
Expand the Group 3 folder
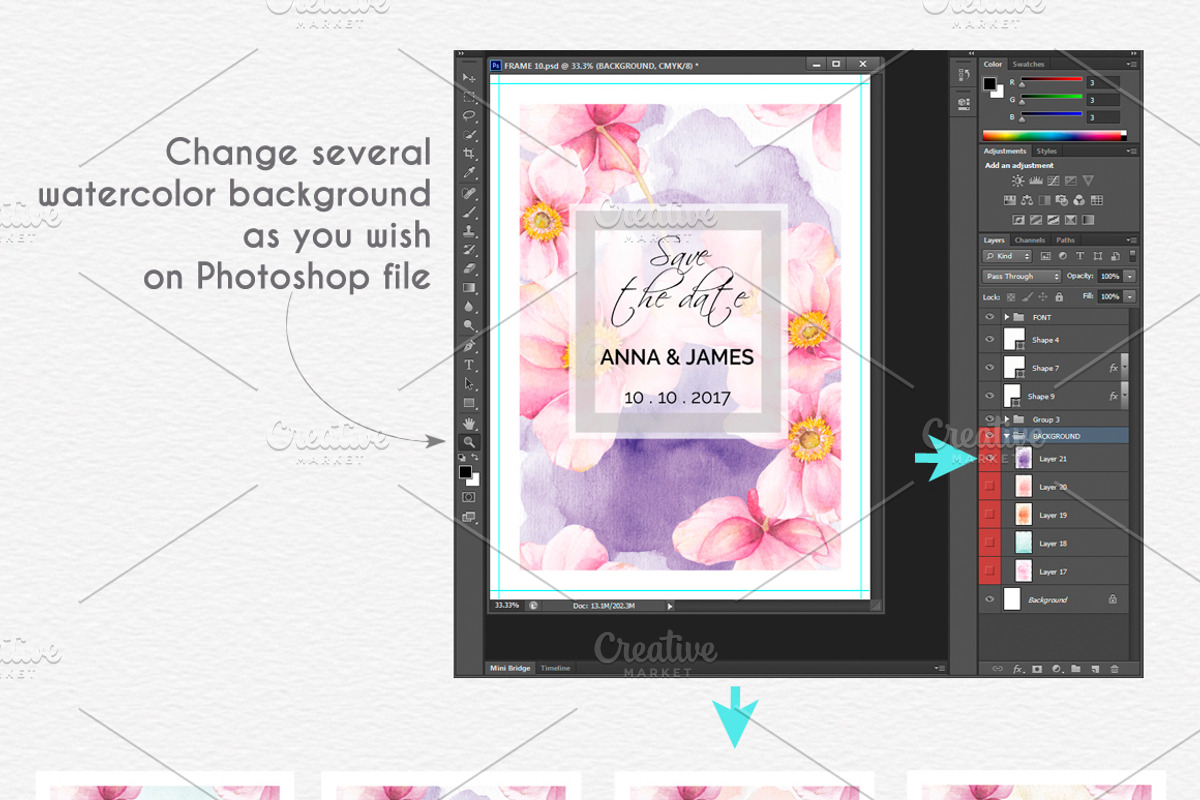click(1007, 419)
